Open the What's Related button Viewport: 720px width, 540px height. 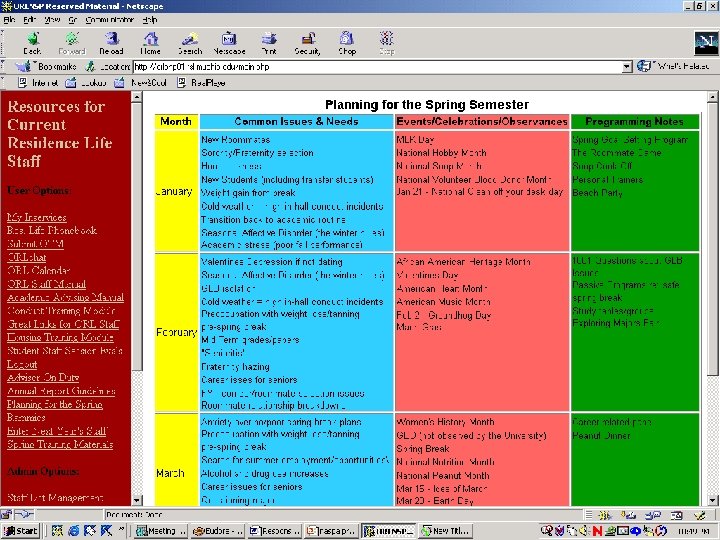(x=673, y=67)
